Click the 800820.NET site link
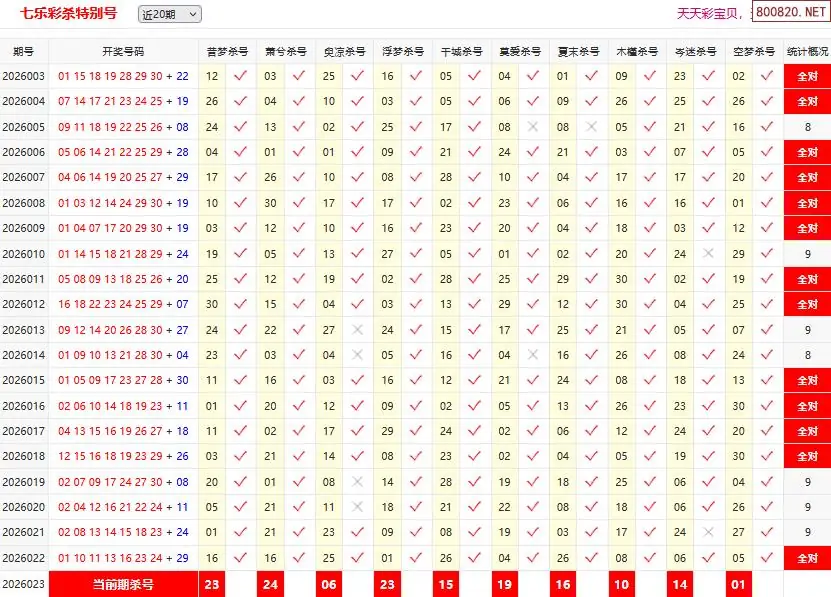This screenshot has width=831, height=597. coord(789,13)
